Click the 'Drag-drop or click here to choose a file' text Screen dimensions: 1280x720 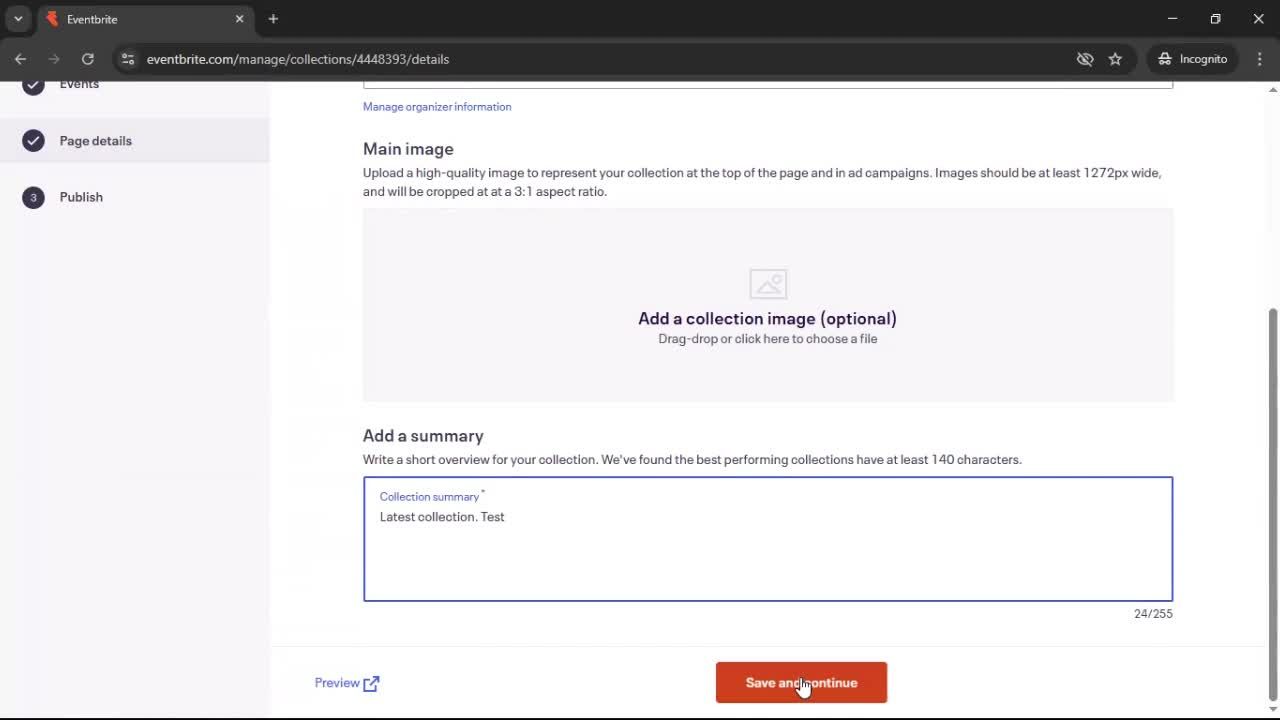tap(768, 339)
